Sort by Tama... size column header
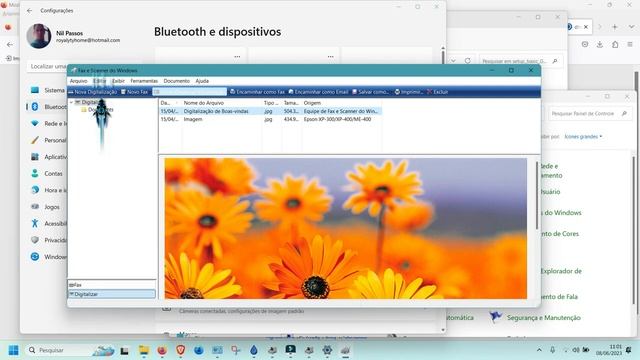This screenshot has width=640, height=360. pos(291,103)
